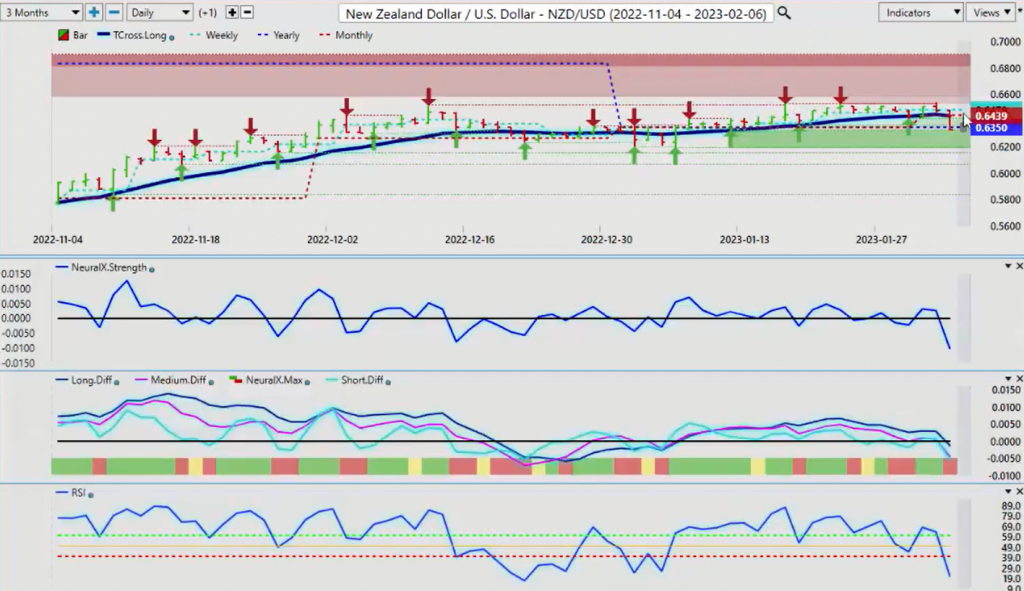Open settings dot next to RSI
The image size is (1024, 591).
click(91, 495)
